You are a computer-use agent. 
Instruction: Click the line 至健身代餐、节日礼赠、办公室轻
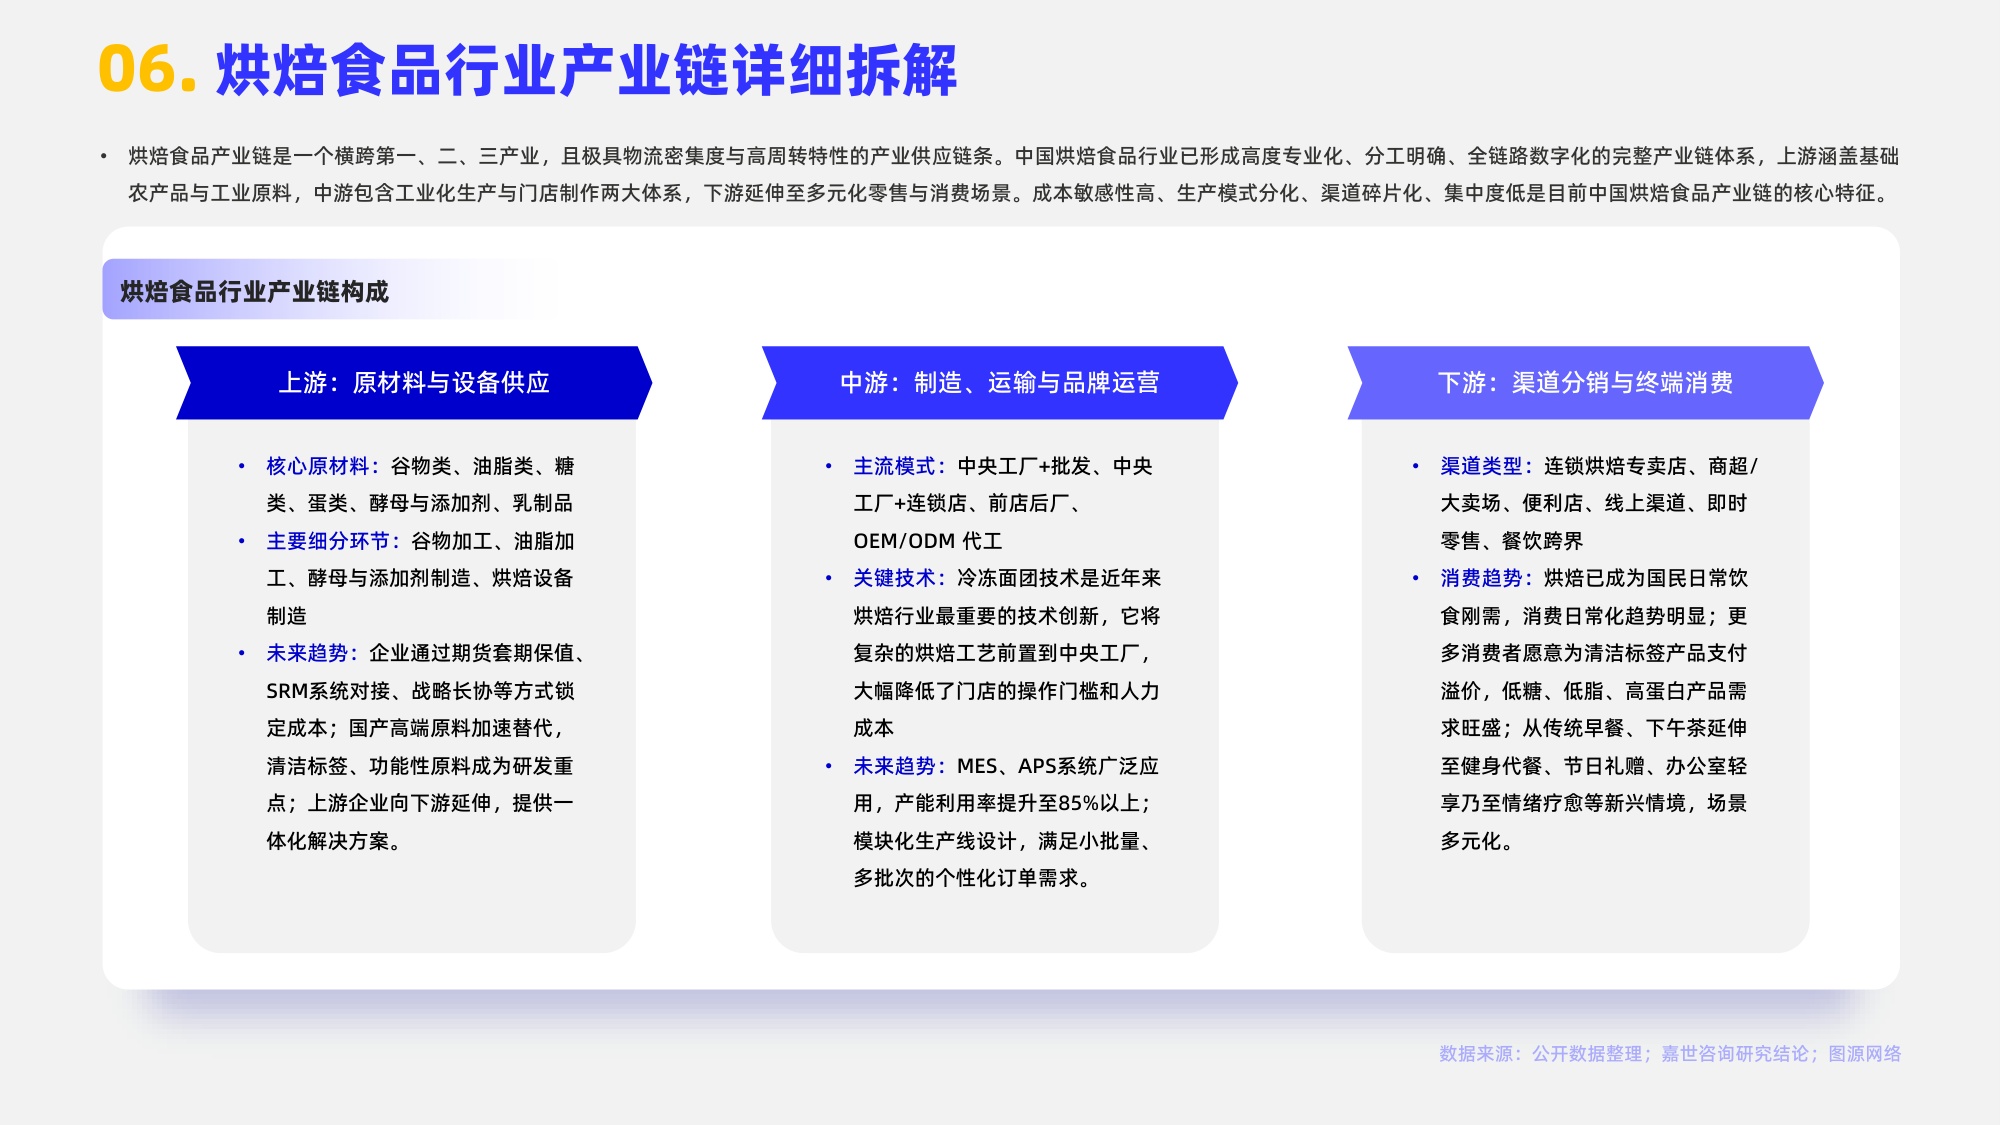(x=1594, y=766)
